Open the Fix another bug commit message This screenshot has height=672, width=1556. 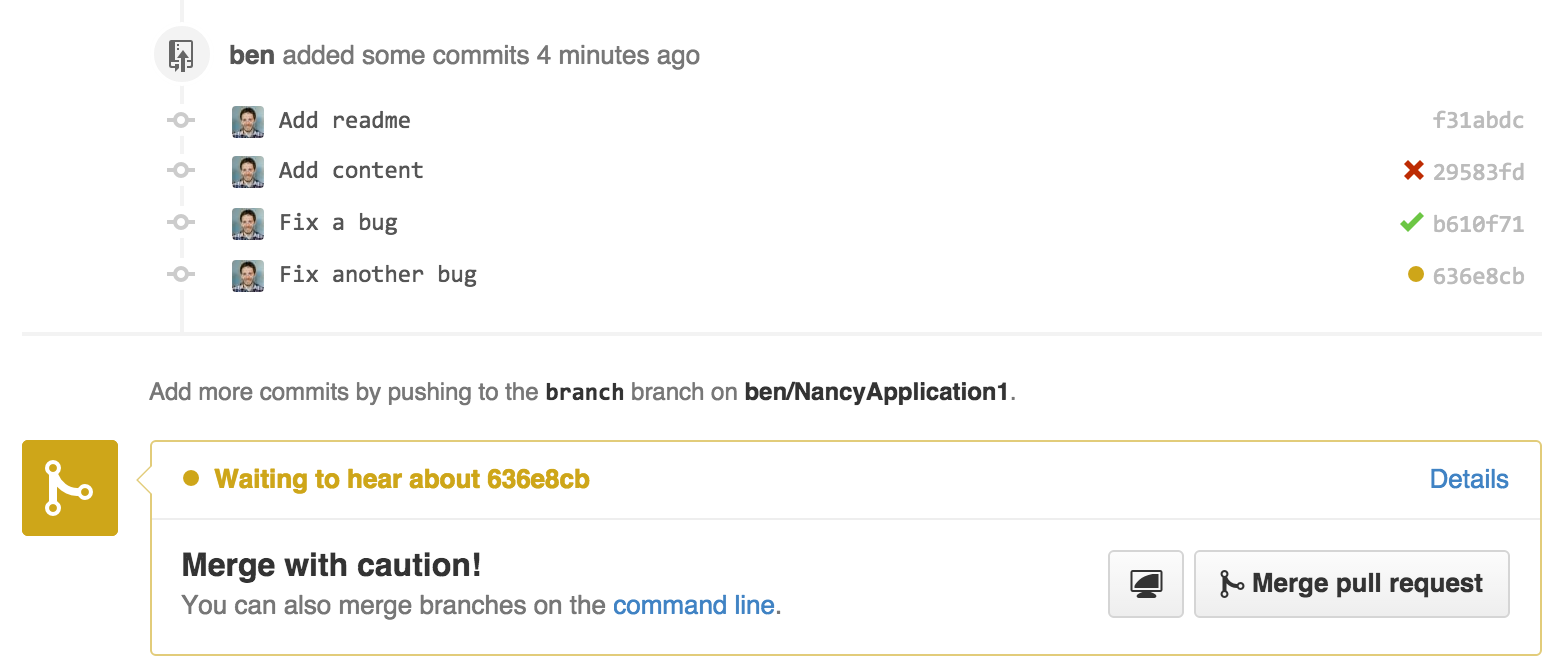click(377, 274)
